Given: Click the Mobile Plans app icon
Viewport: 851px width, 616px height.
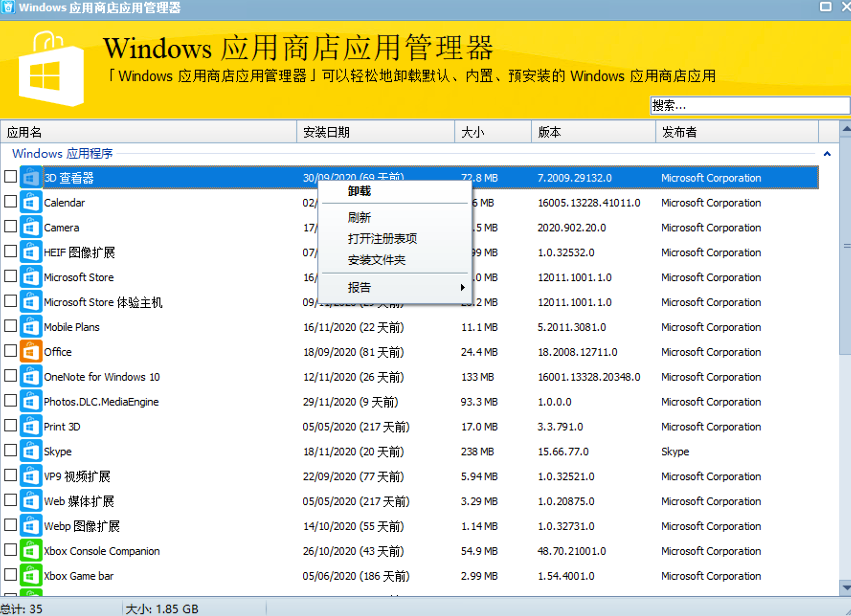Looking at the screenshot, I should 31,327.
